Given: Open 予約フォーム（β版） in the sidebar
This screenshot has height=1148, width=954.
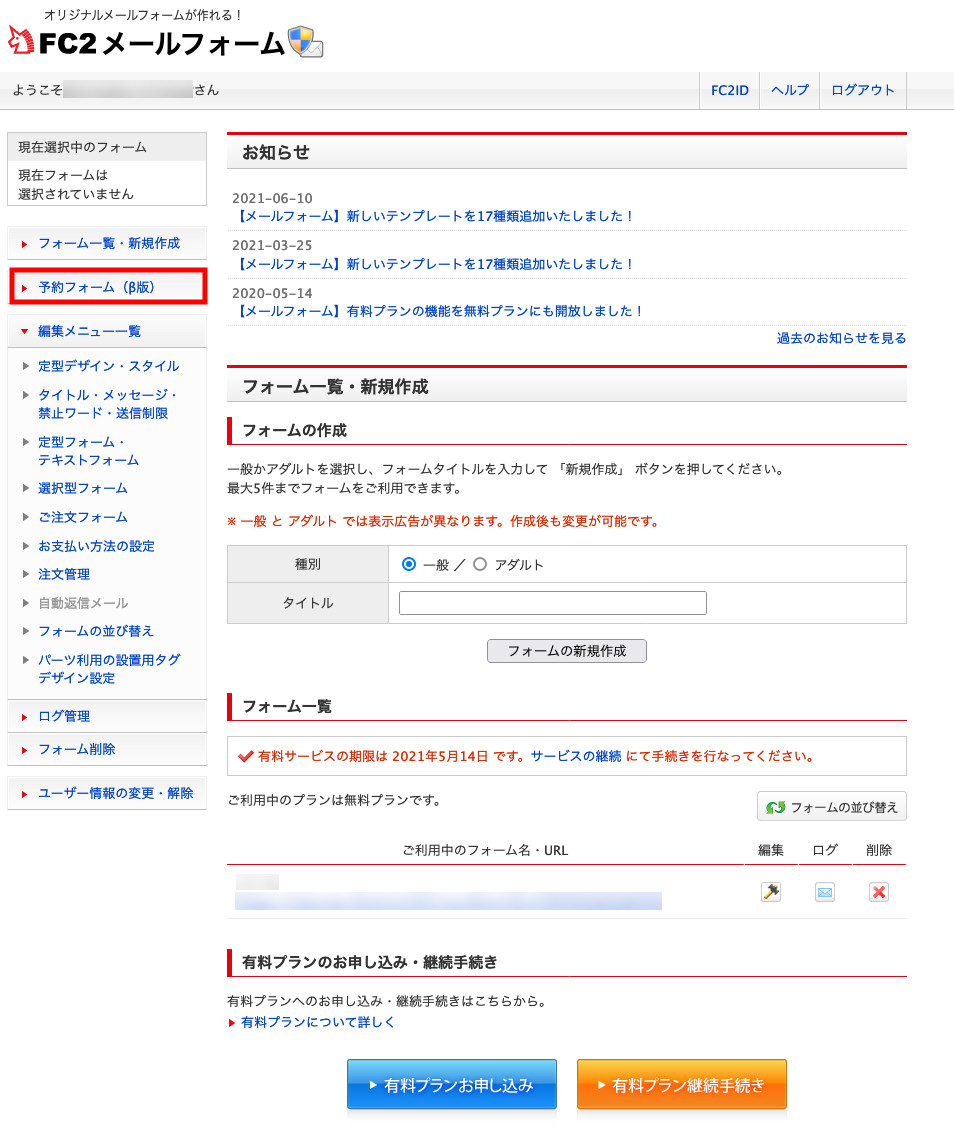Looking at the screenshot, I should [108, 287].
